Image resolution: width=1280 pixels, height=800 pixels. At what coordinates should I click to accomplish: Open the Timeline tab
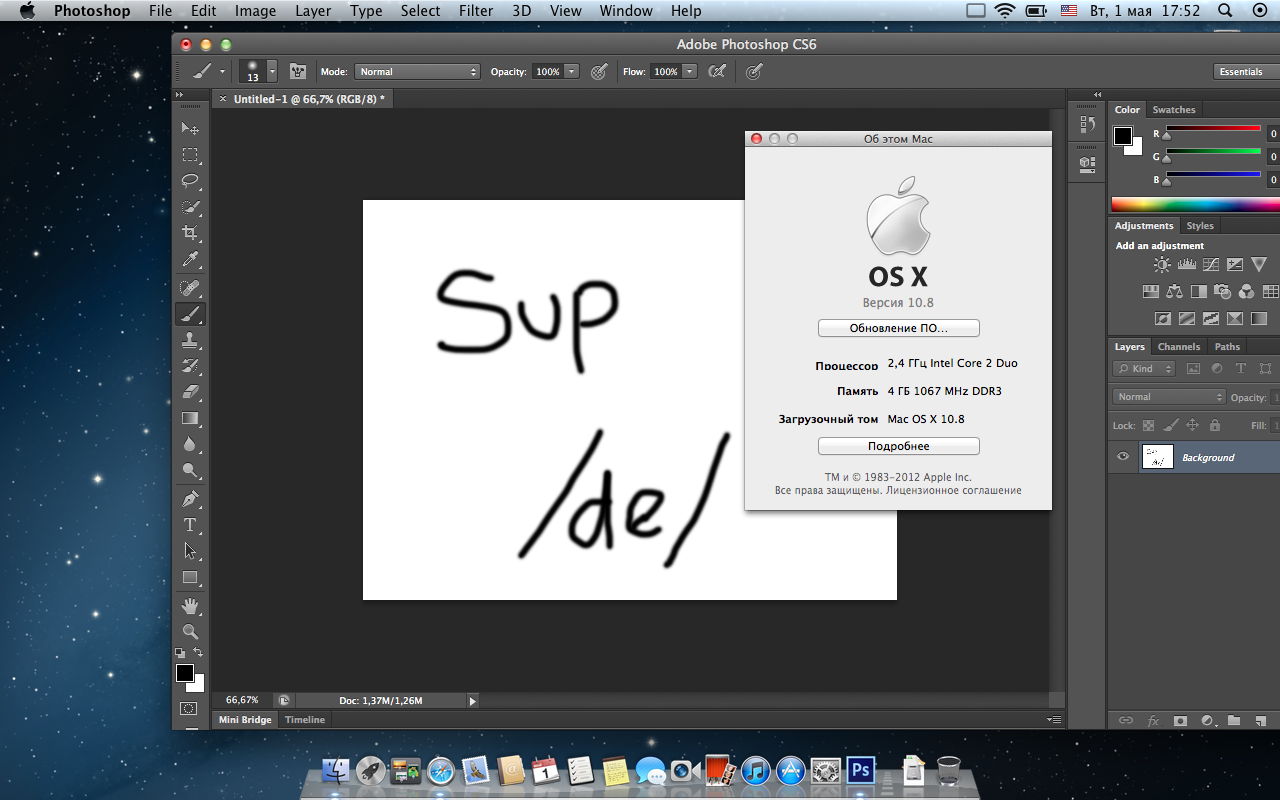(x=305, y=720)
